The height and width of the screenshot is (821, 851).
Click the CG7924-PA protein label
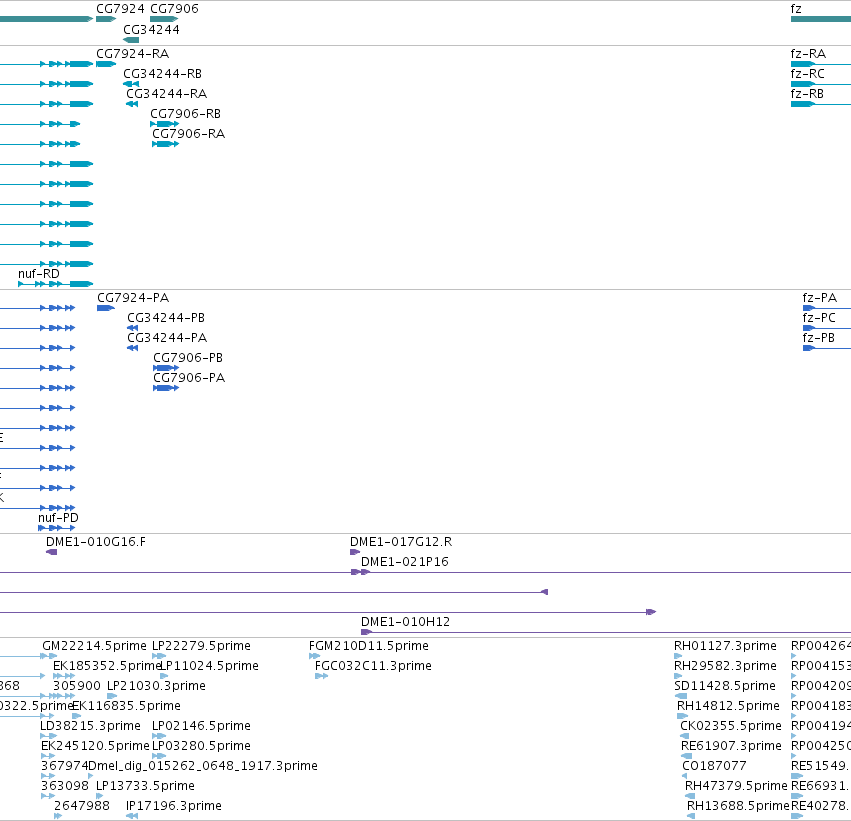(x=133, y=298)
